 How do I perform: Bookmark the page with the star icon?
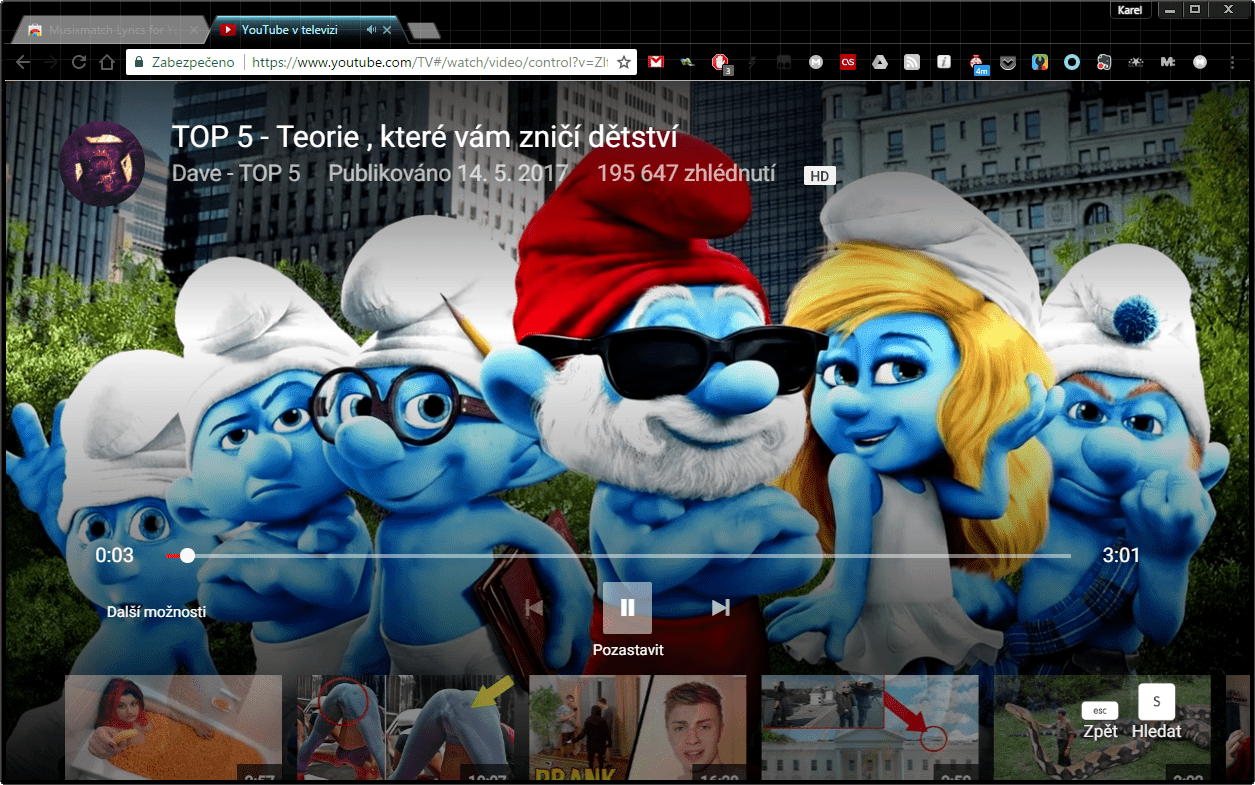point(624,62)
